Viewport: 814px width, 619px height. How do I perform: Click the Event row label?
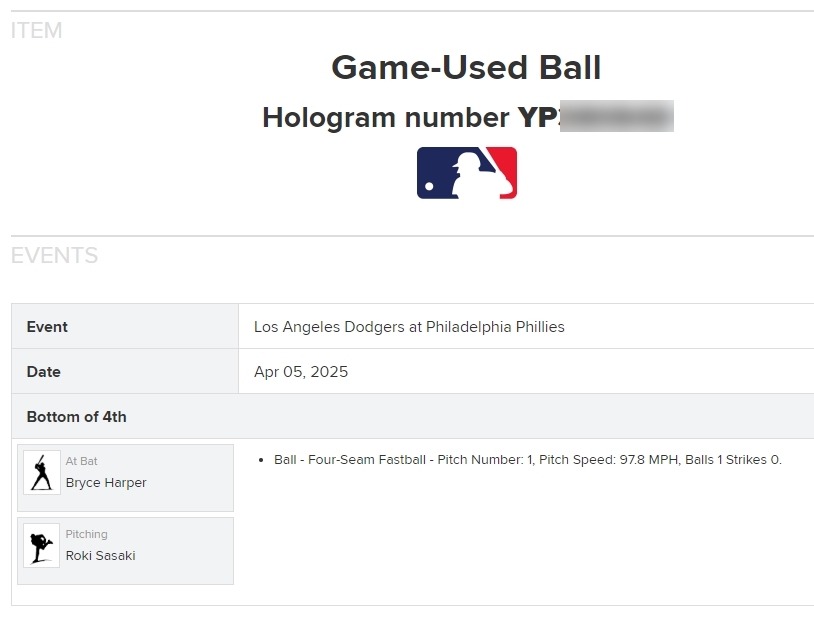click(x=47, y=327)
